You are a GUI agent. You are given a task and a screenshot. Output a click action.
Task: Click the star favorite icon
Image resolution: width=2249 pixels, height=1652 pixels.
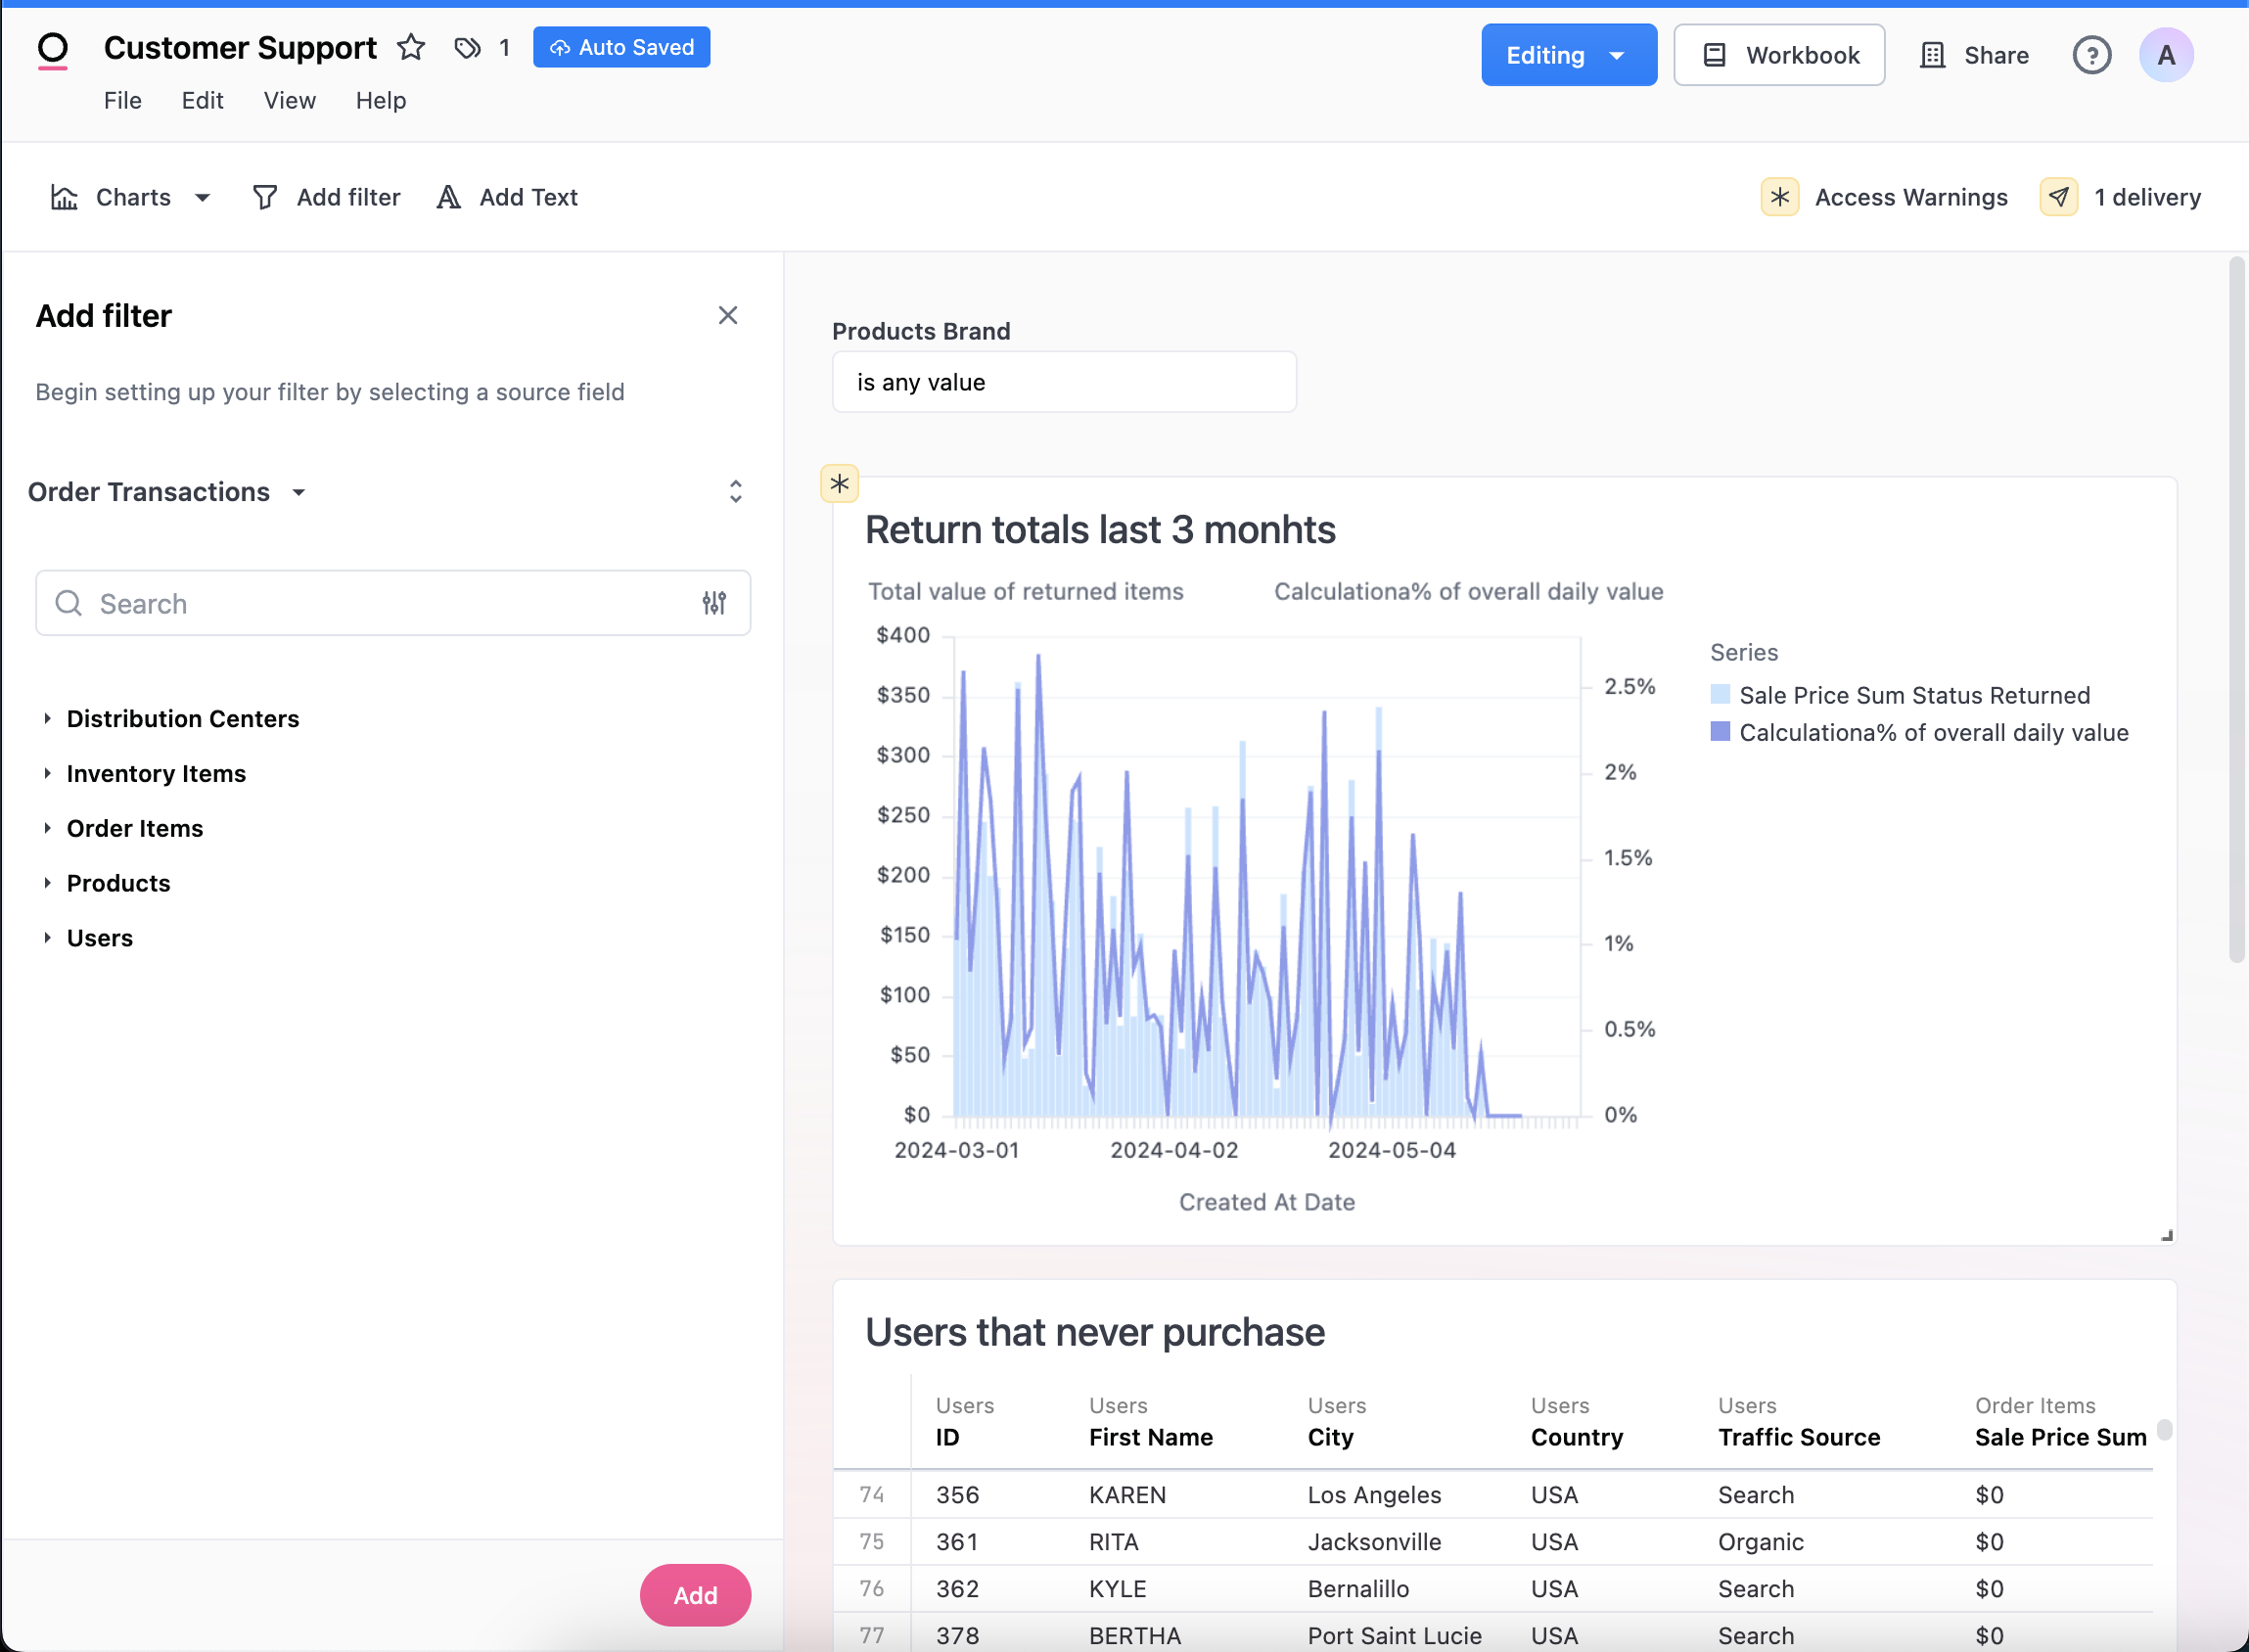click(x=411, y=47)
